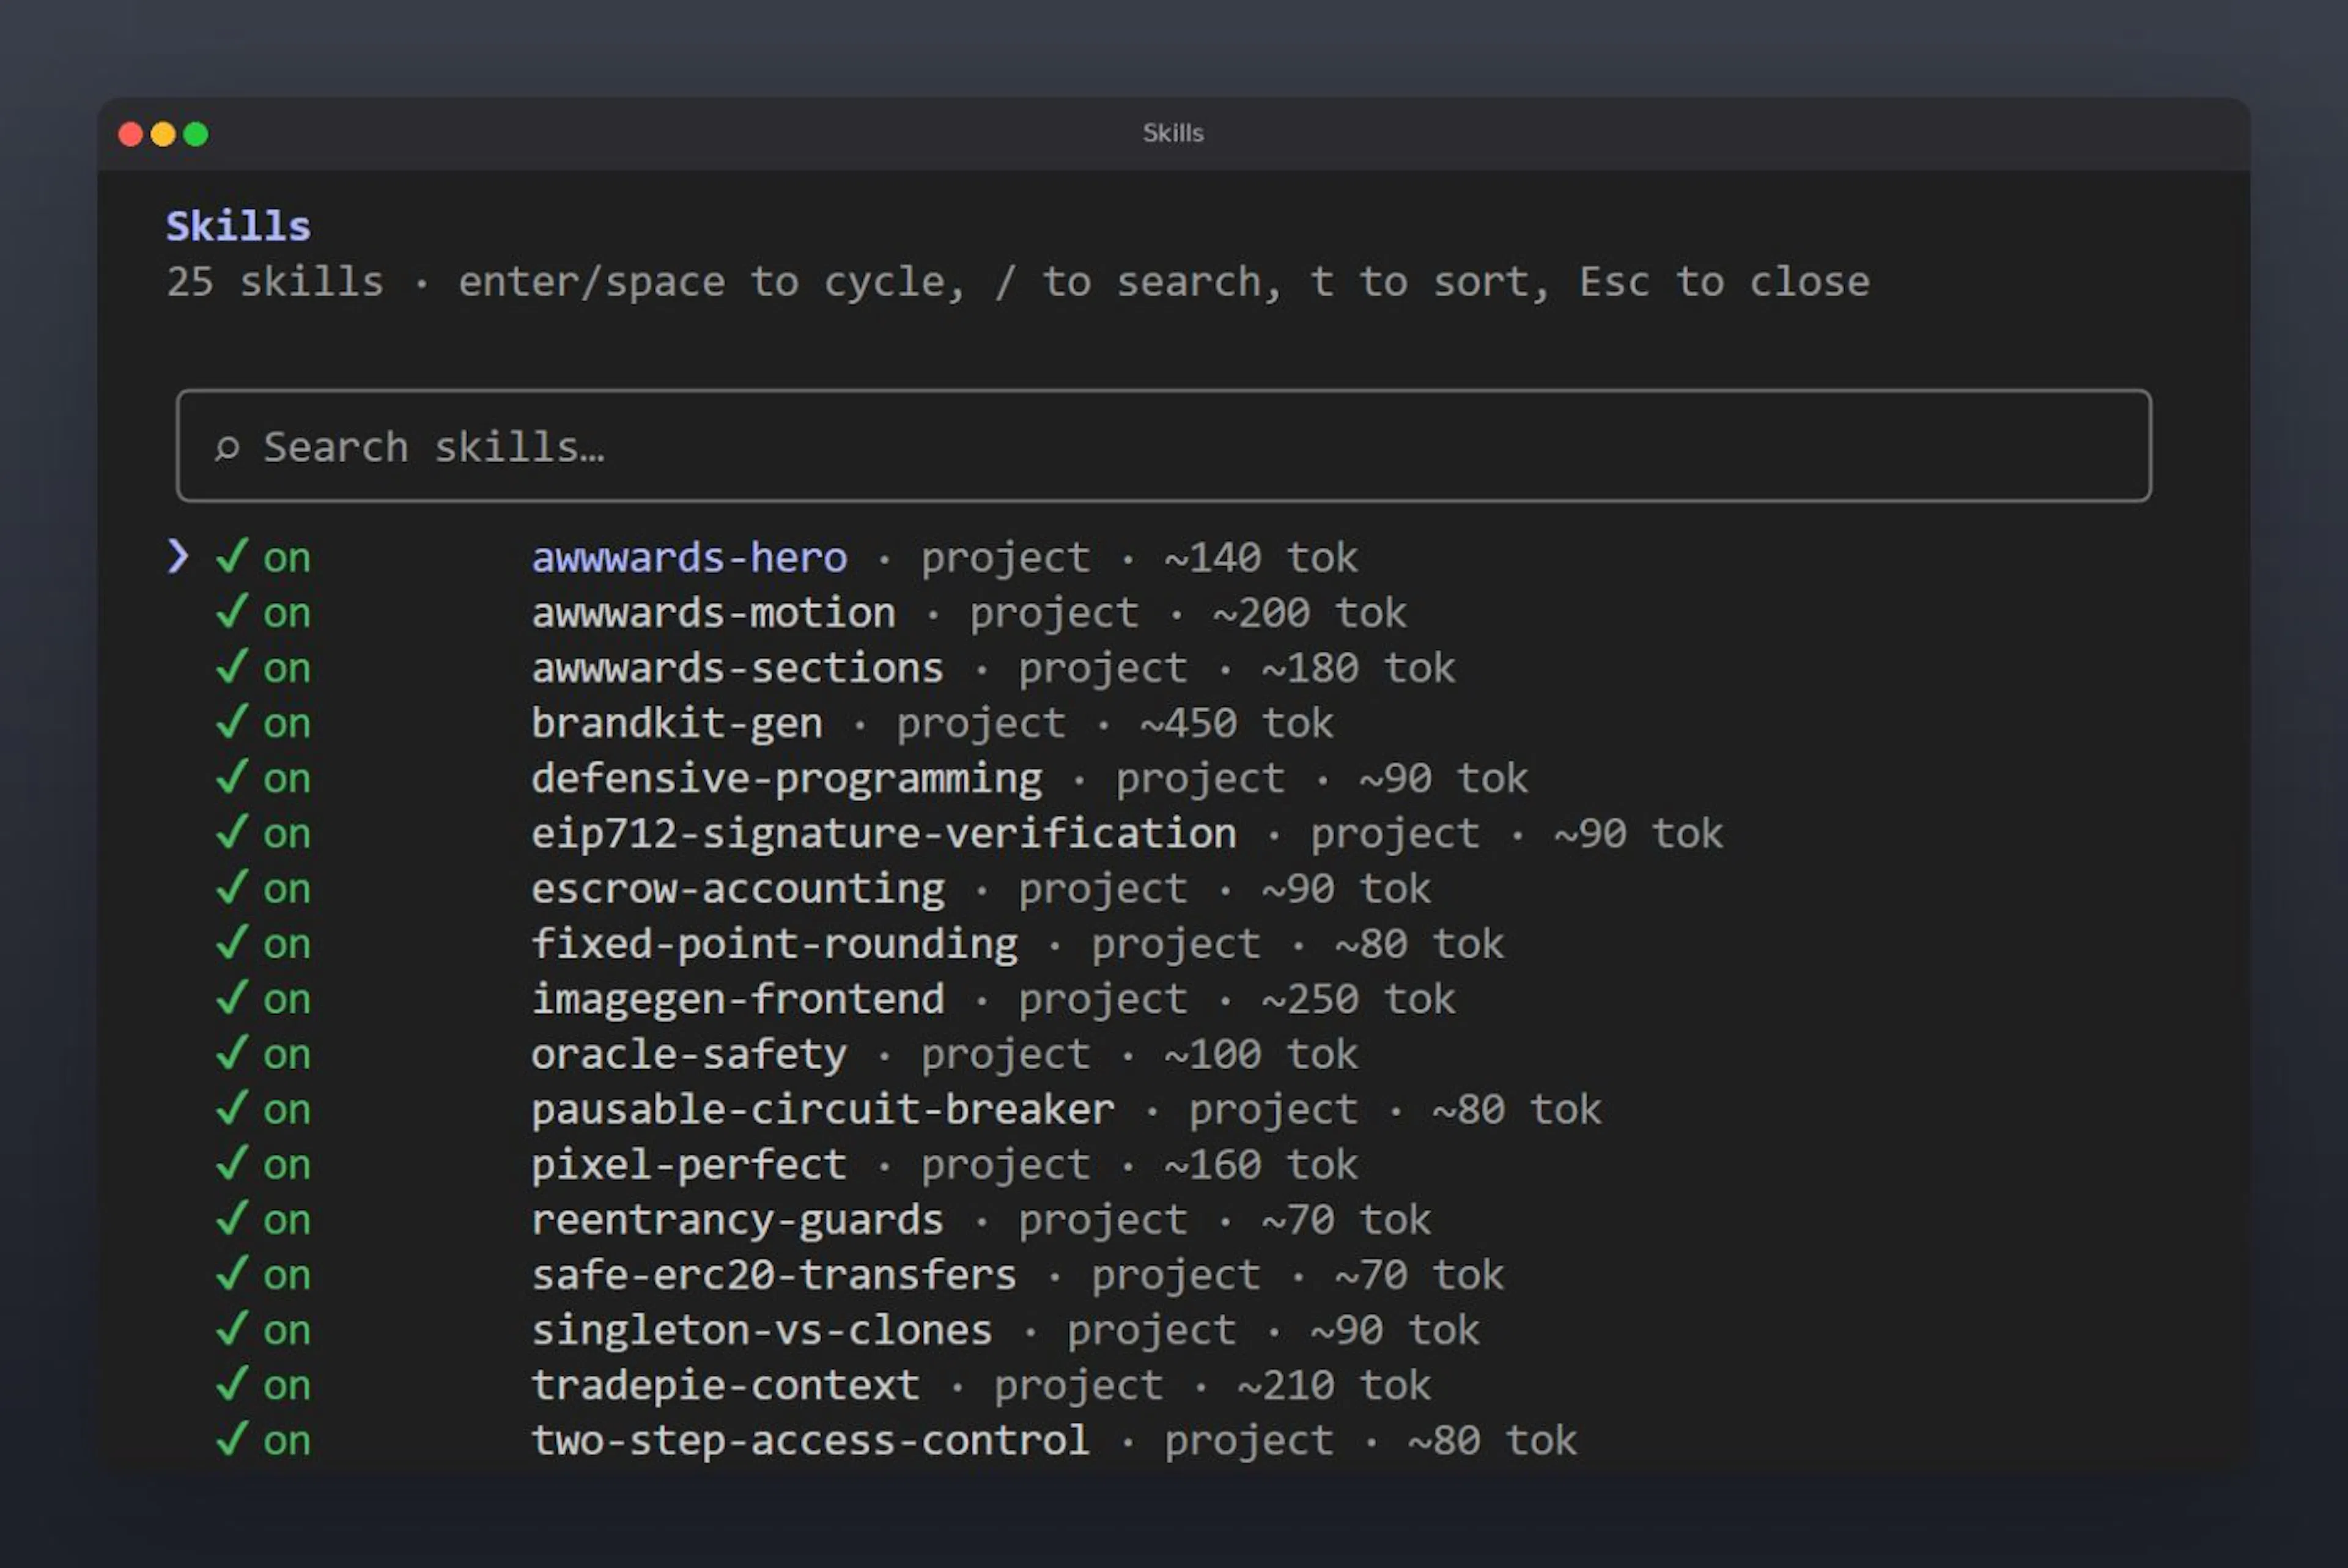
Task: Click the checkmark icon for singleton-vs-clones
Action: click(x=232, y=1328)
